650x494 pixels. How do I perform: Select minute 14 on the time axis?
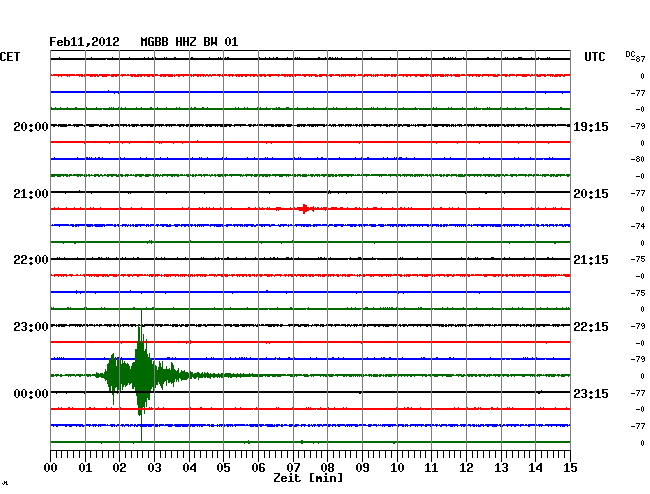(535, 468)
